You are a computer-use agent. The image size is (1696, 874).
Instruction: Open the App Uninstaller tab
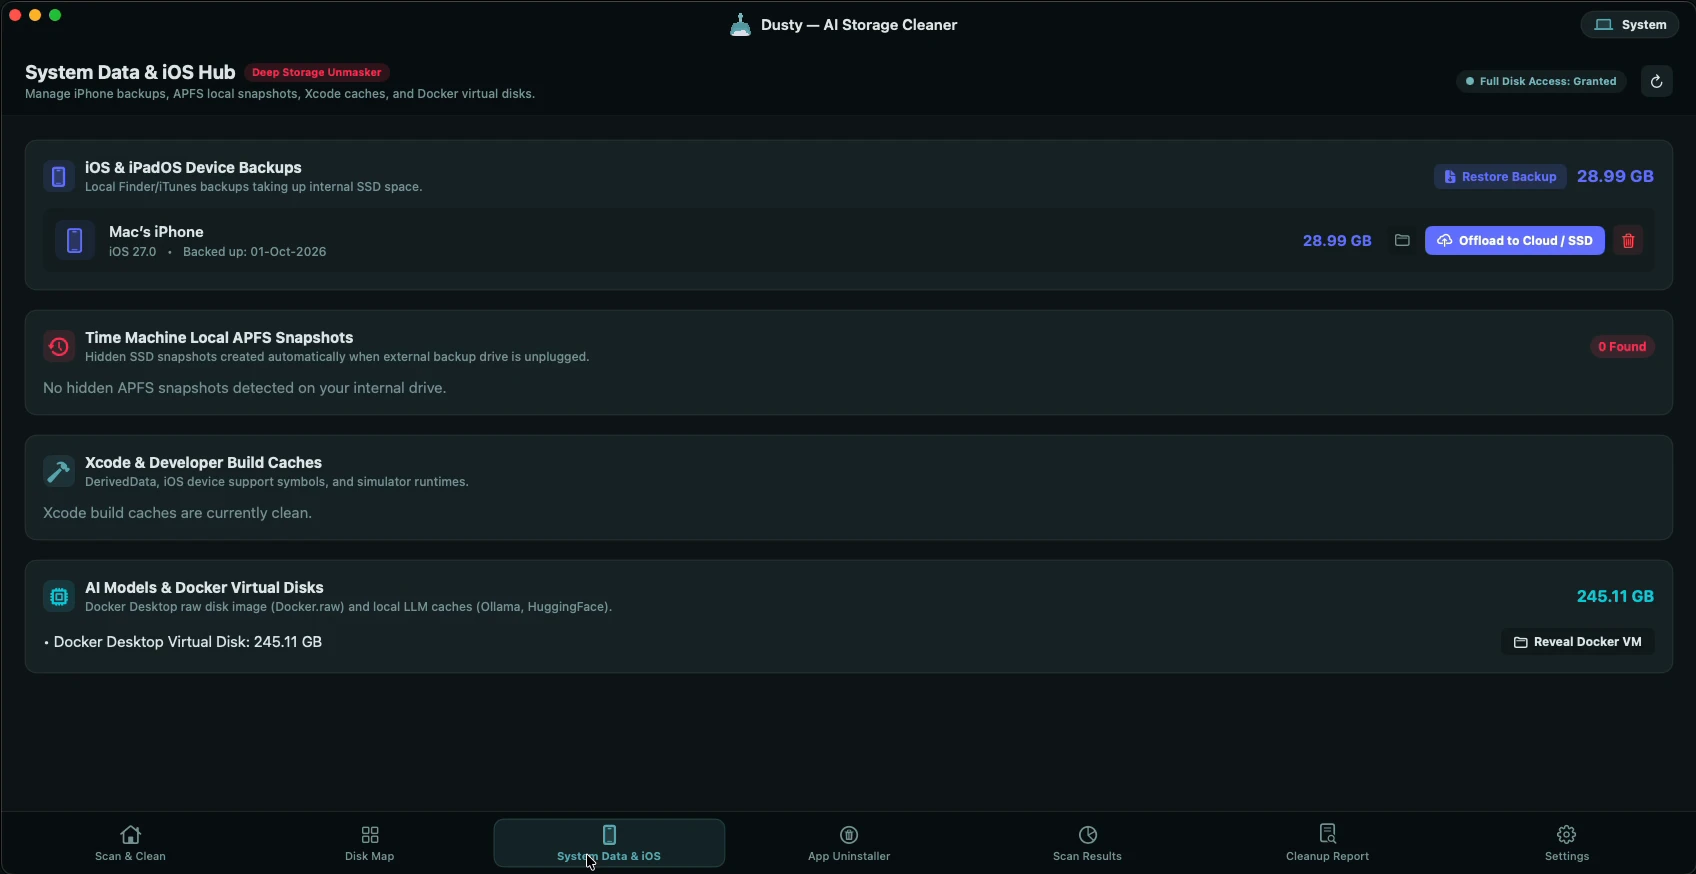[x=849, y=843]
